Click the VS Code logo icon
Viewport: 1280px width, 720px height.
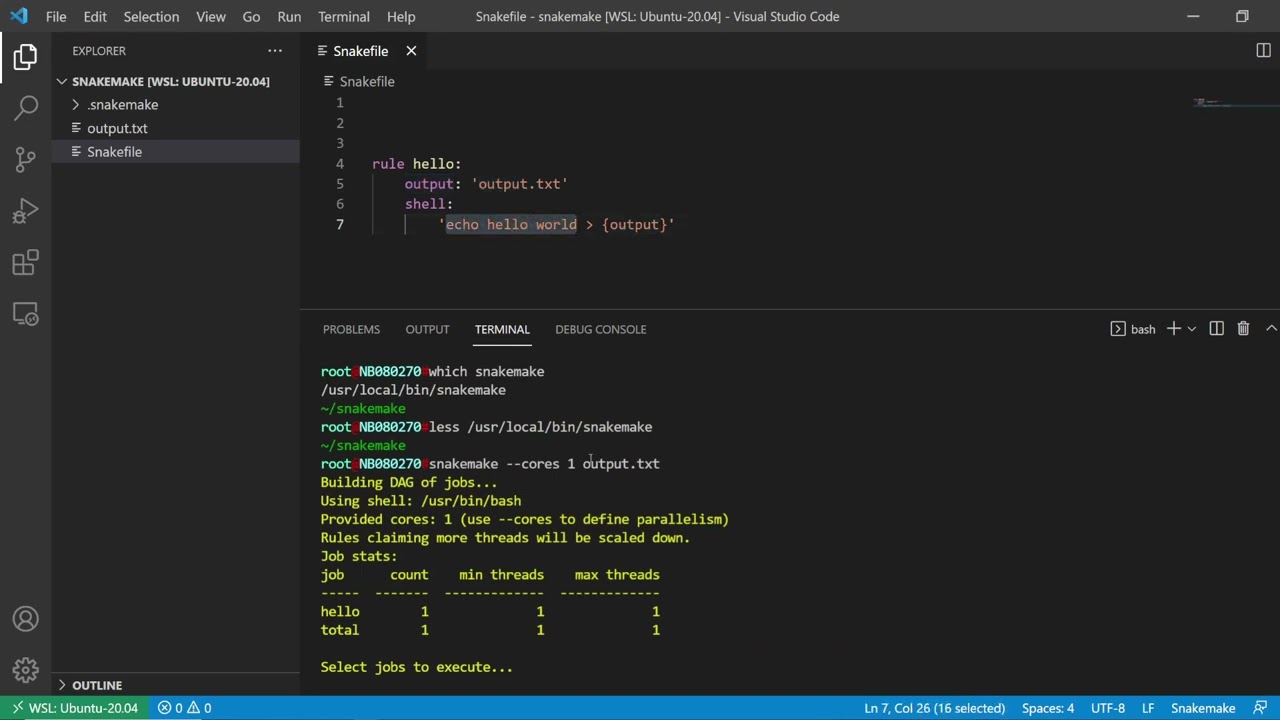pyautogui.click(x=19, y=16)
